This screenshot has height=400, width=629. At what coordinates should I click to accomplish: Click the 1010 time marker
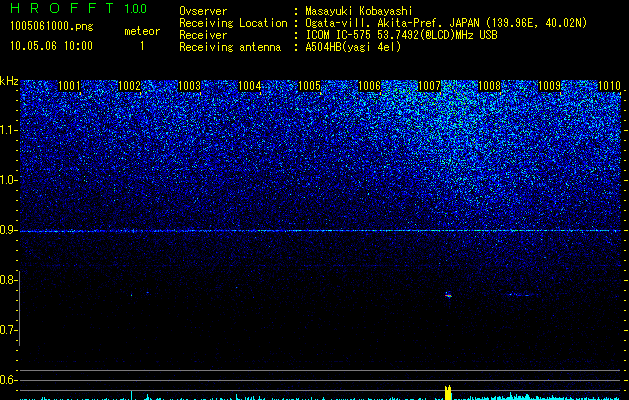coord(609,86)
